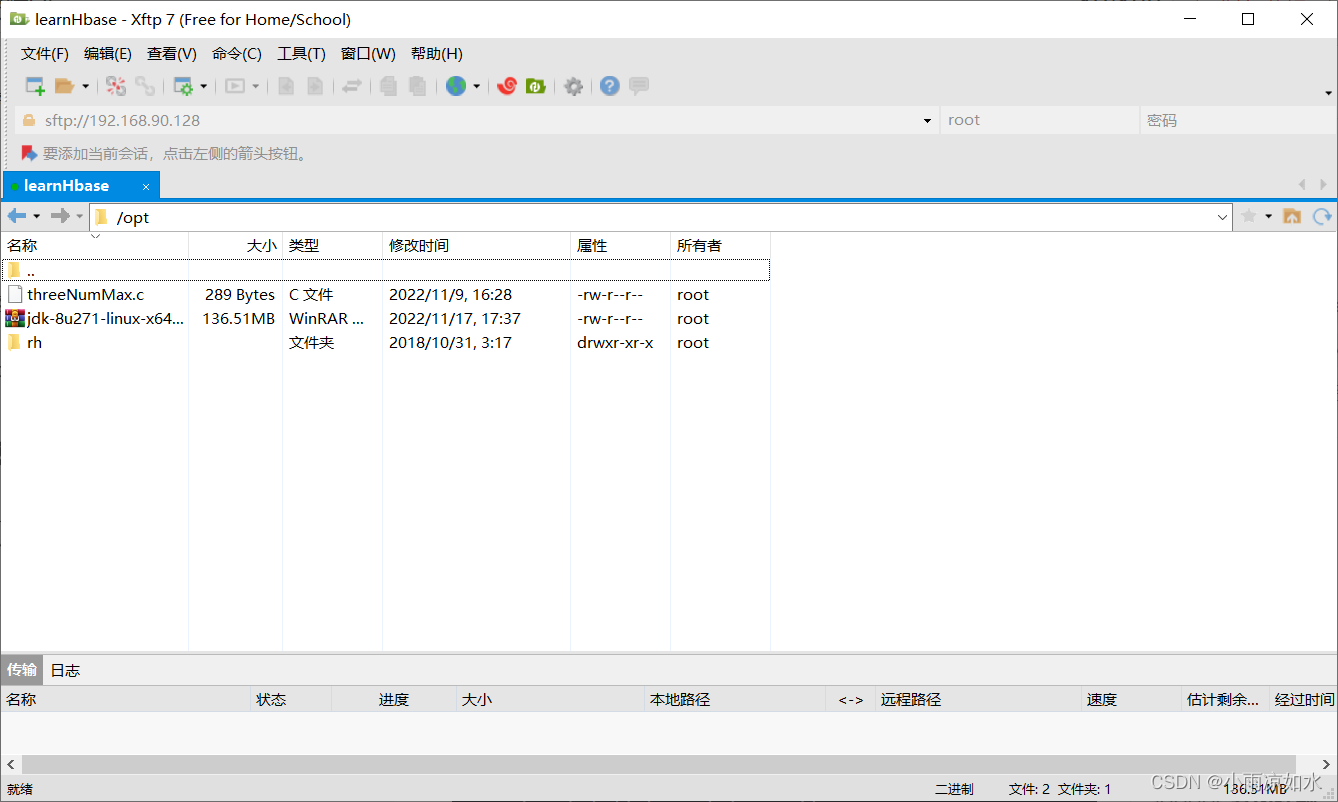This screenshot has width=1338, height=802.
Task: Open the 命令(C) menu
Action: [237, 54]
